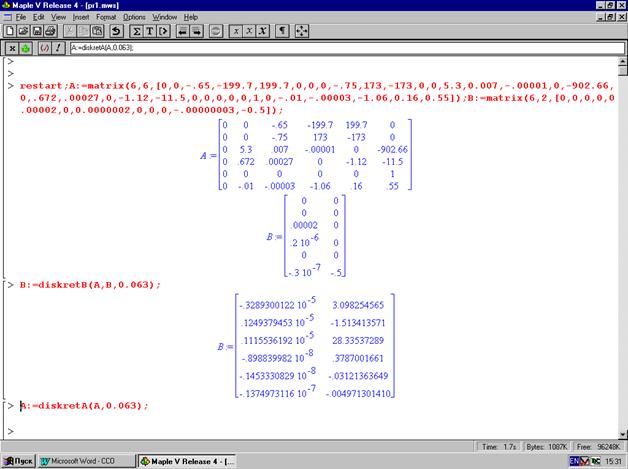Viewport: 628px width, 469px height.
Task: Set zoom to the smallest x magnification
Action: coord(236,31)
